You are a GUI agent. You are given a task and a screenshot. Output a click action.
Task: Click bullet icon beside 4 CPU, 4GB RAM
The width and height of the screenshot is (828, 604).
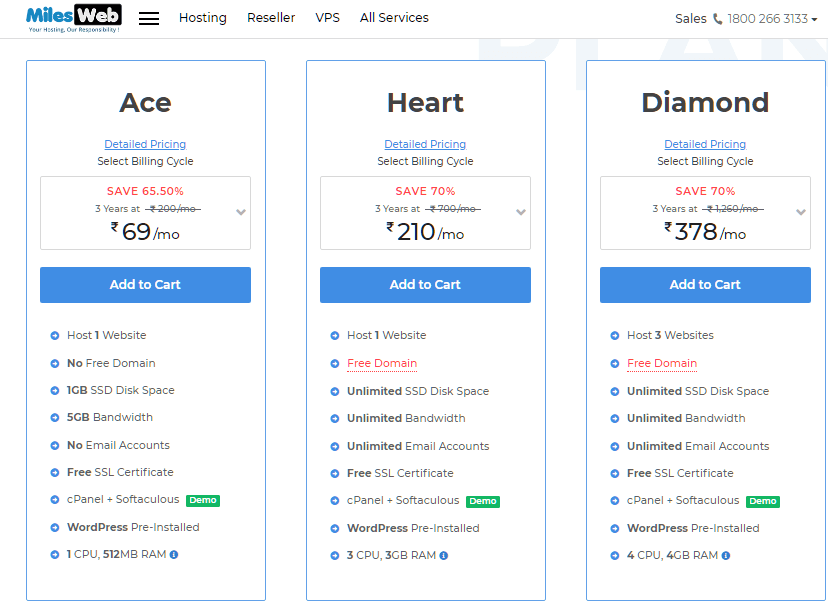614,555
